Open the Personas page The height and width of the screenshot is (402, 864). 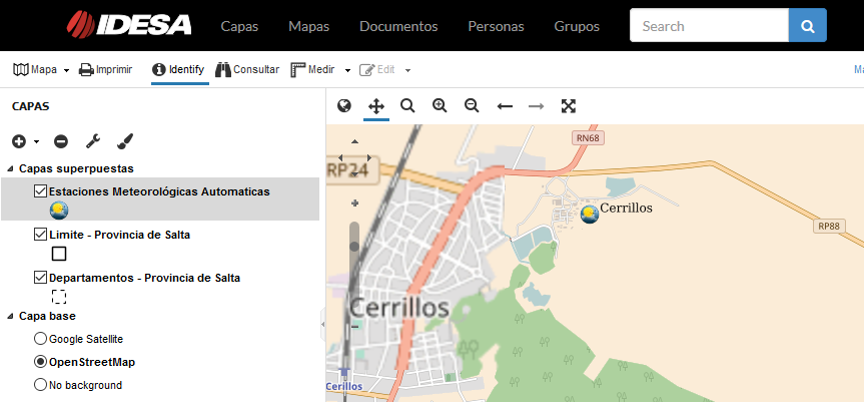click(x=496, y=26)
